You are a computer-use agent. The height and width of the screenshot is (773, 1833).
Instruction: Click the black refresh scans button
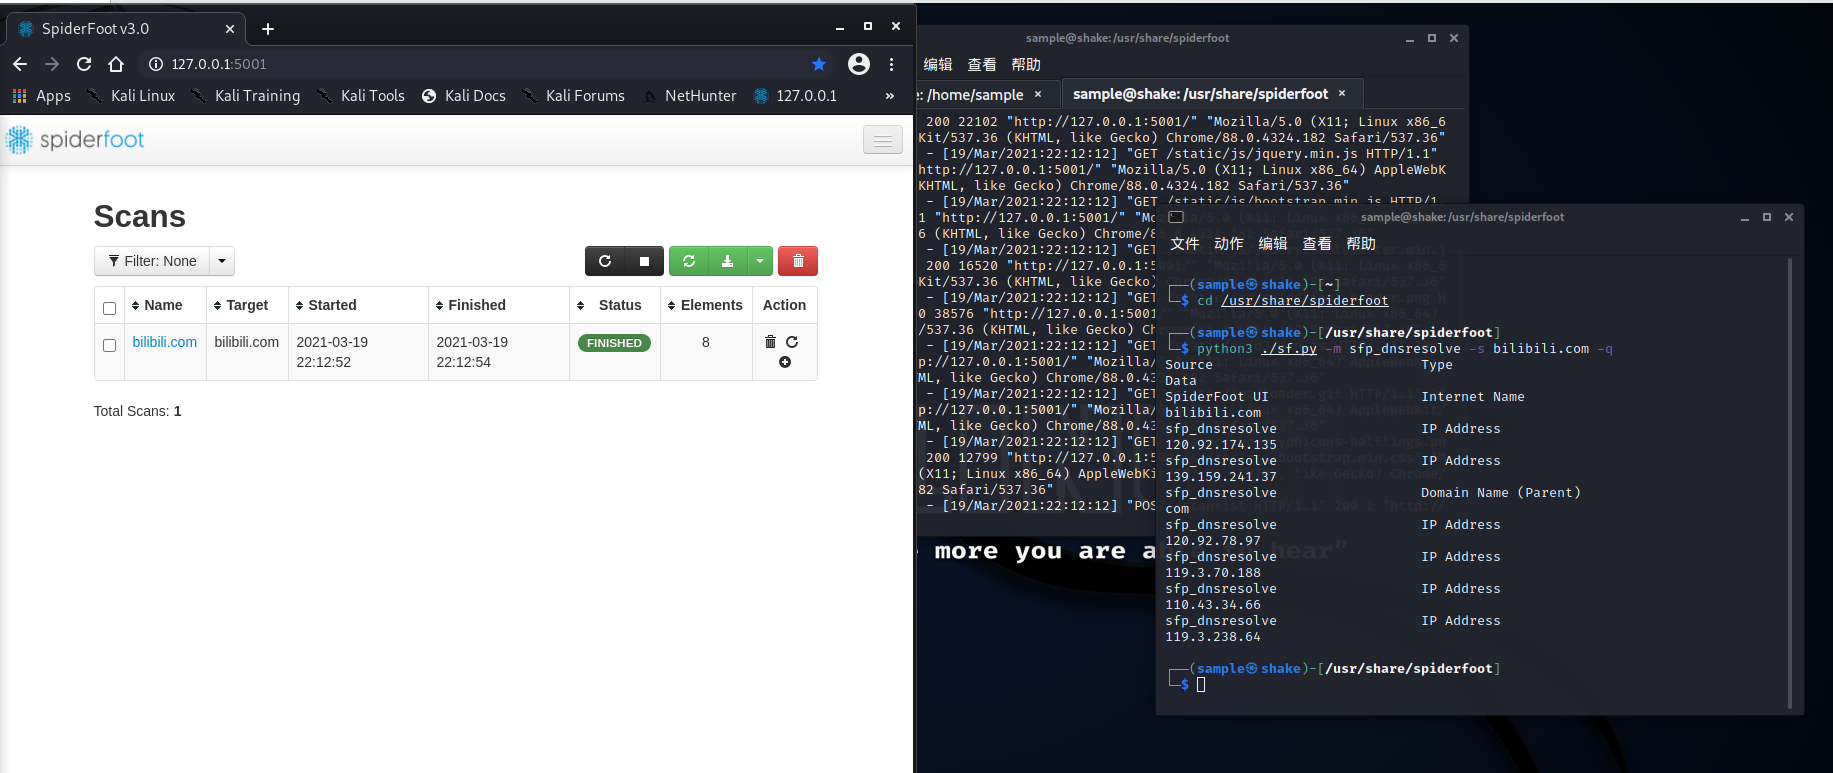pyautogui.click(x=605, y=261)
